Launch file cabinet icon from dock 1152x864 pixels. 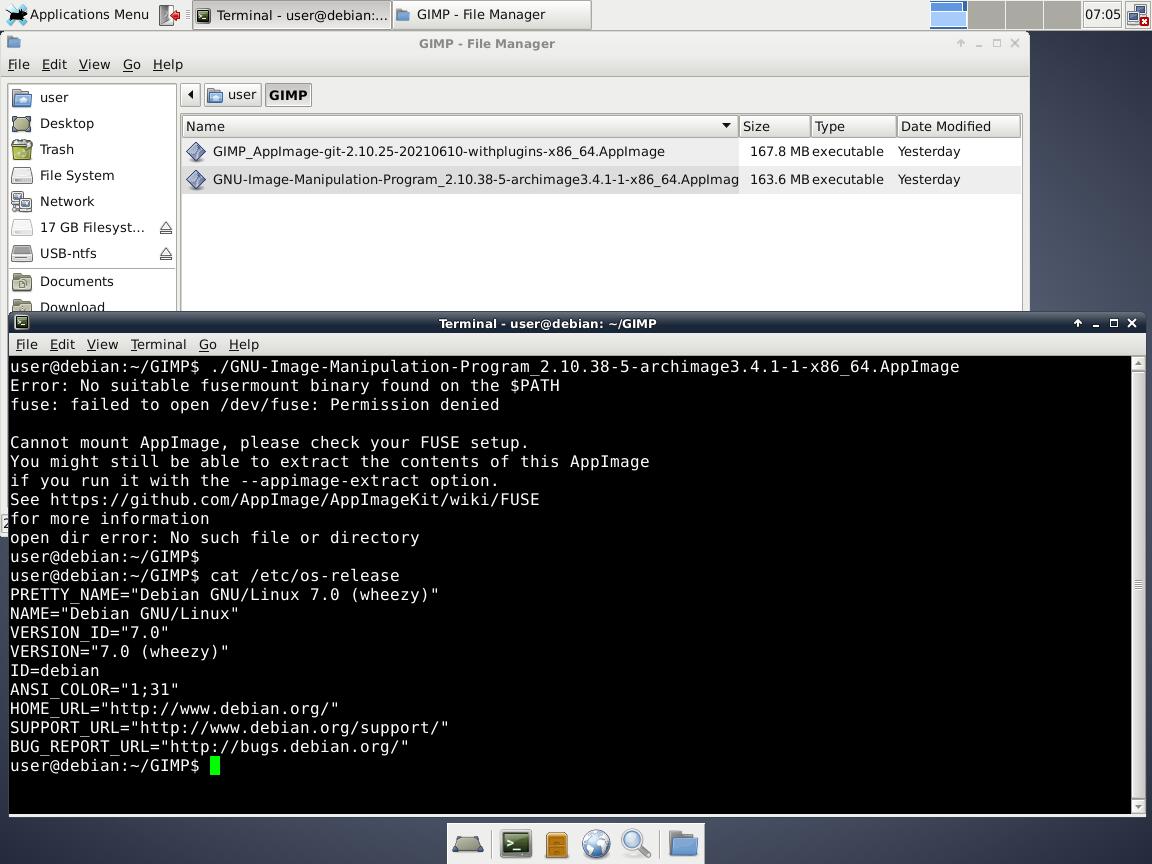tap(557, 844)
